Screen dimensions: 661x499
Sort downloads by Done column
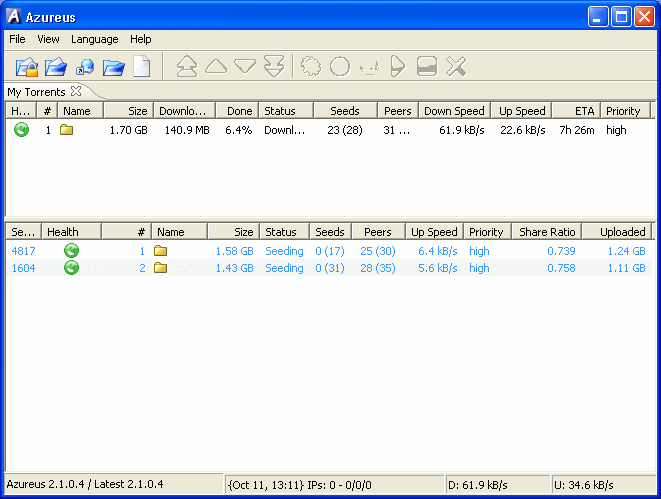pyautogui.click(x=237, y=111)
